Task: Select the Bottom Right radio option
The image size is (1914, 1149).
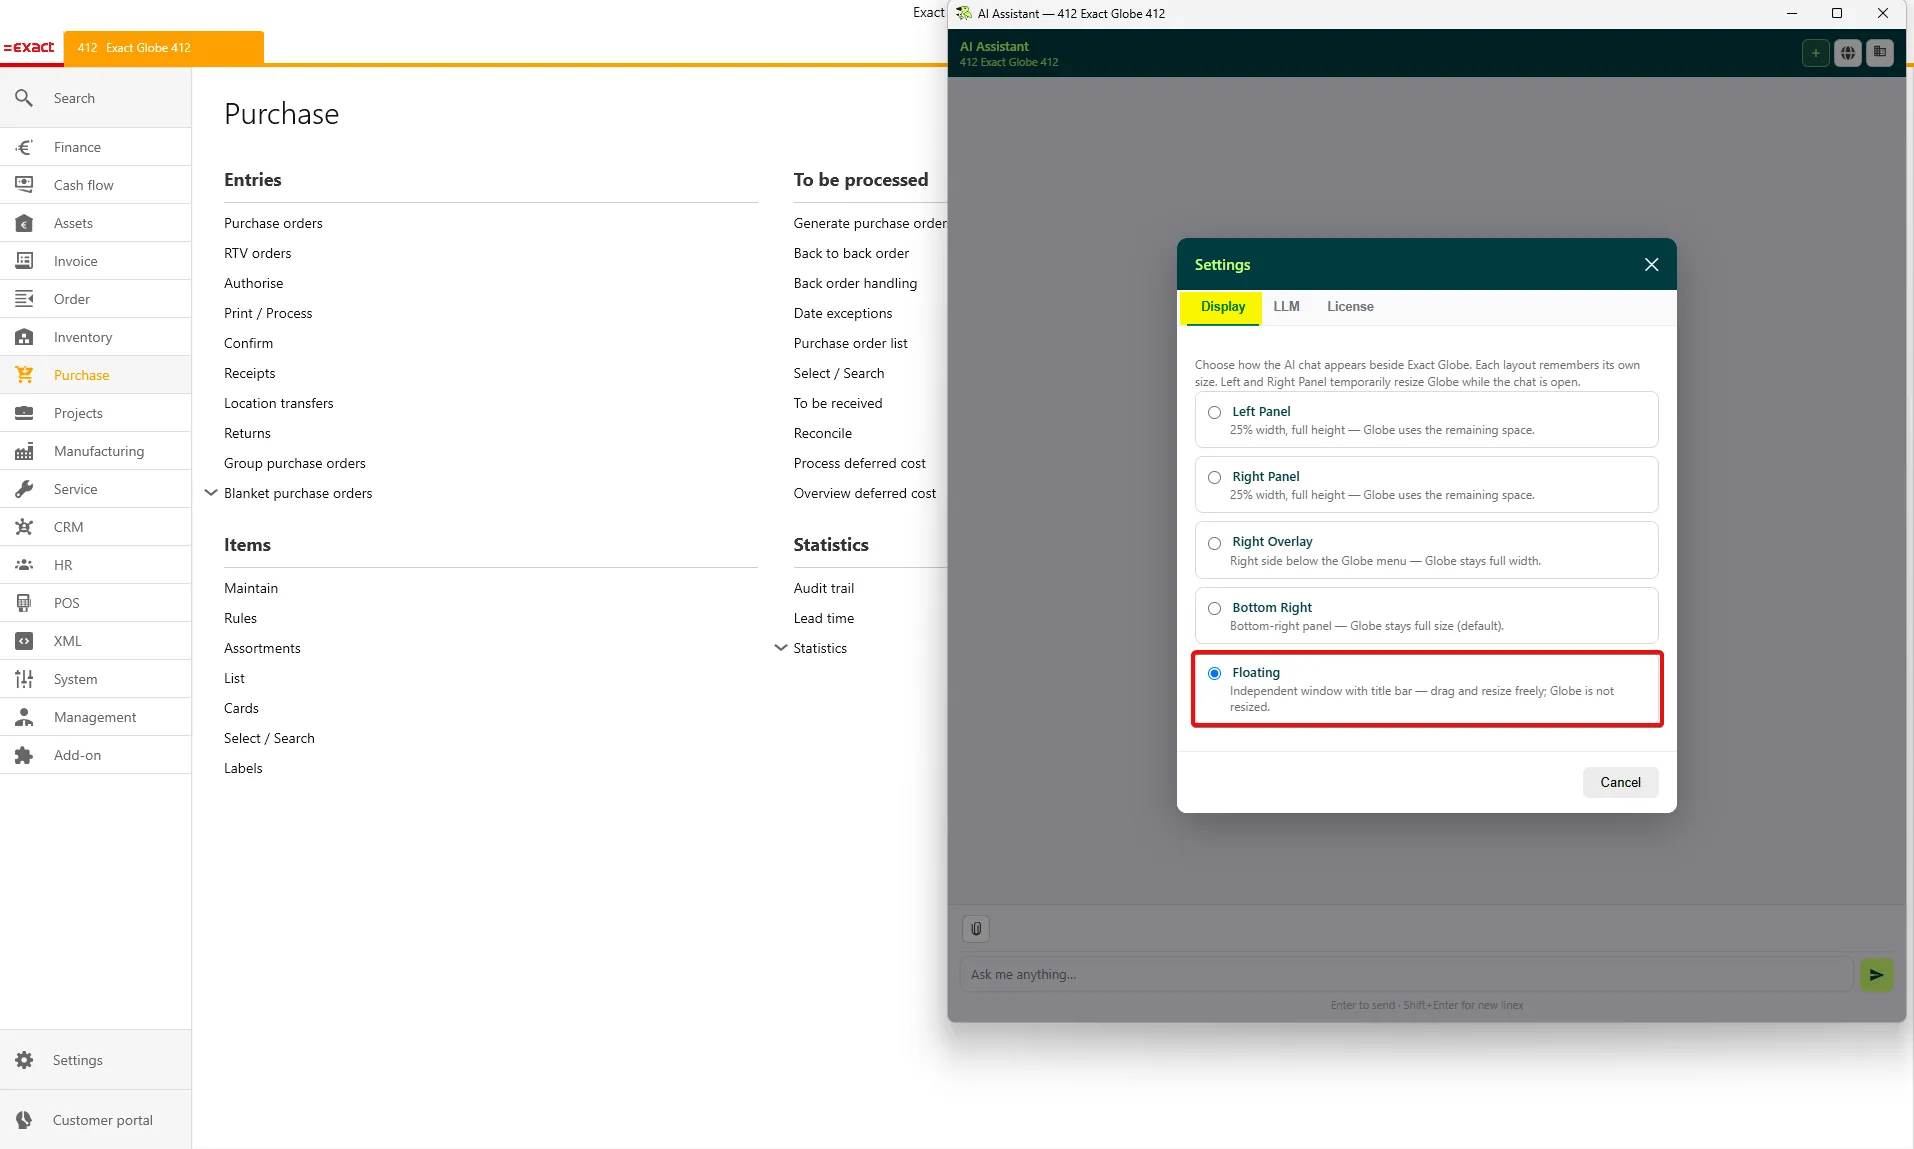Action: pos(1214,608)
